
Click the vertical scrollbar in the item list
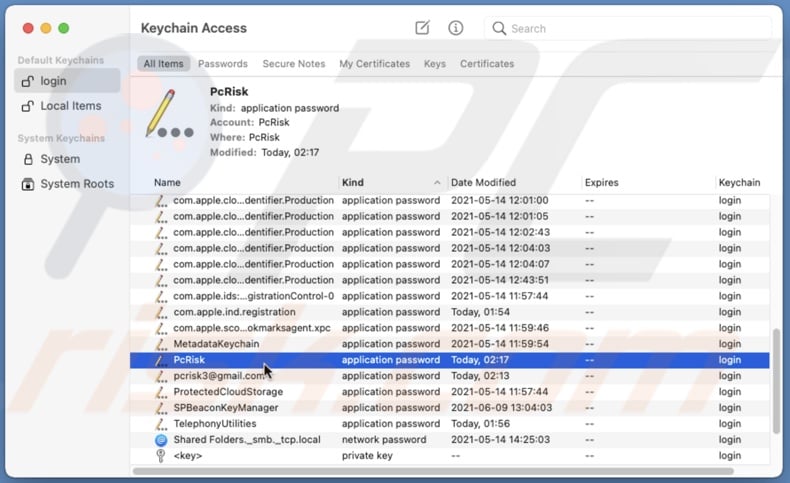777,380
